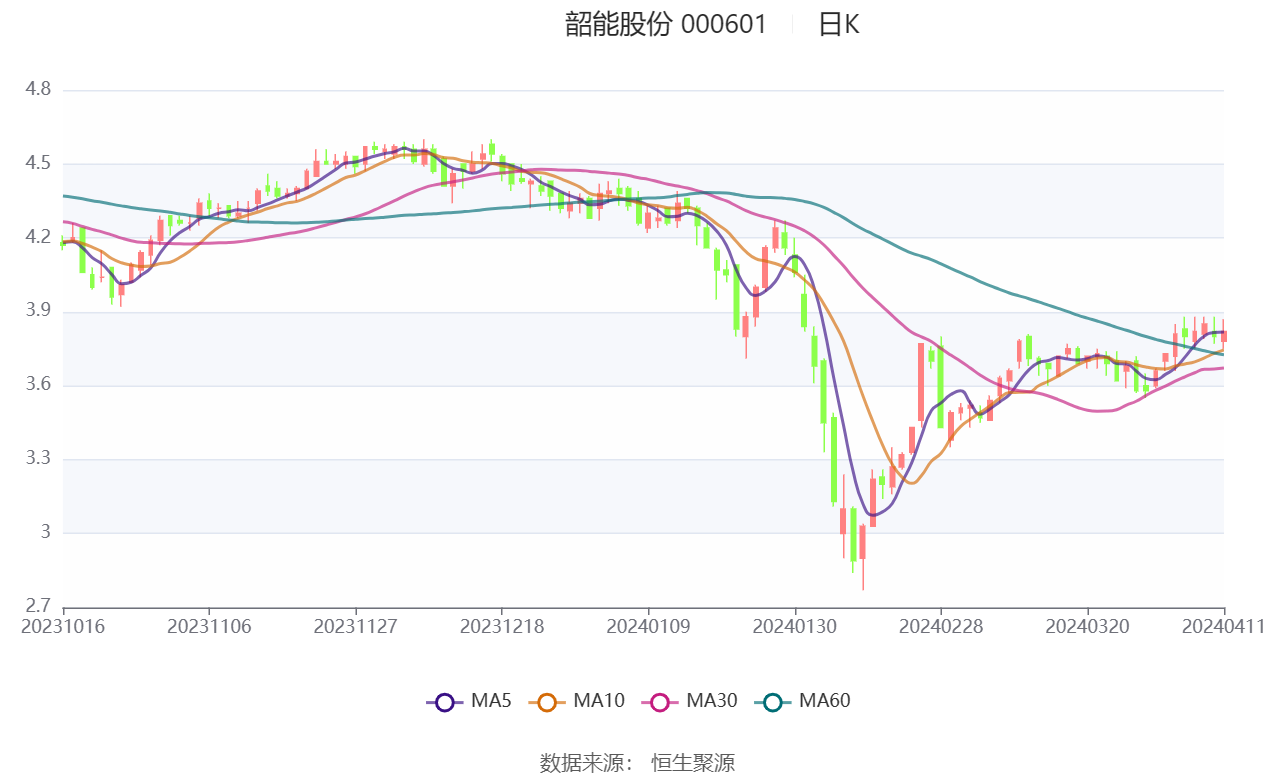Click the 20240320 date axis label

(1087, 627)
